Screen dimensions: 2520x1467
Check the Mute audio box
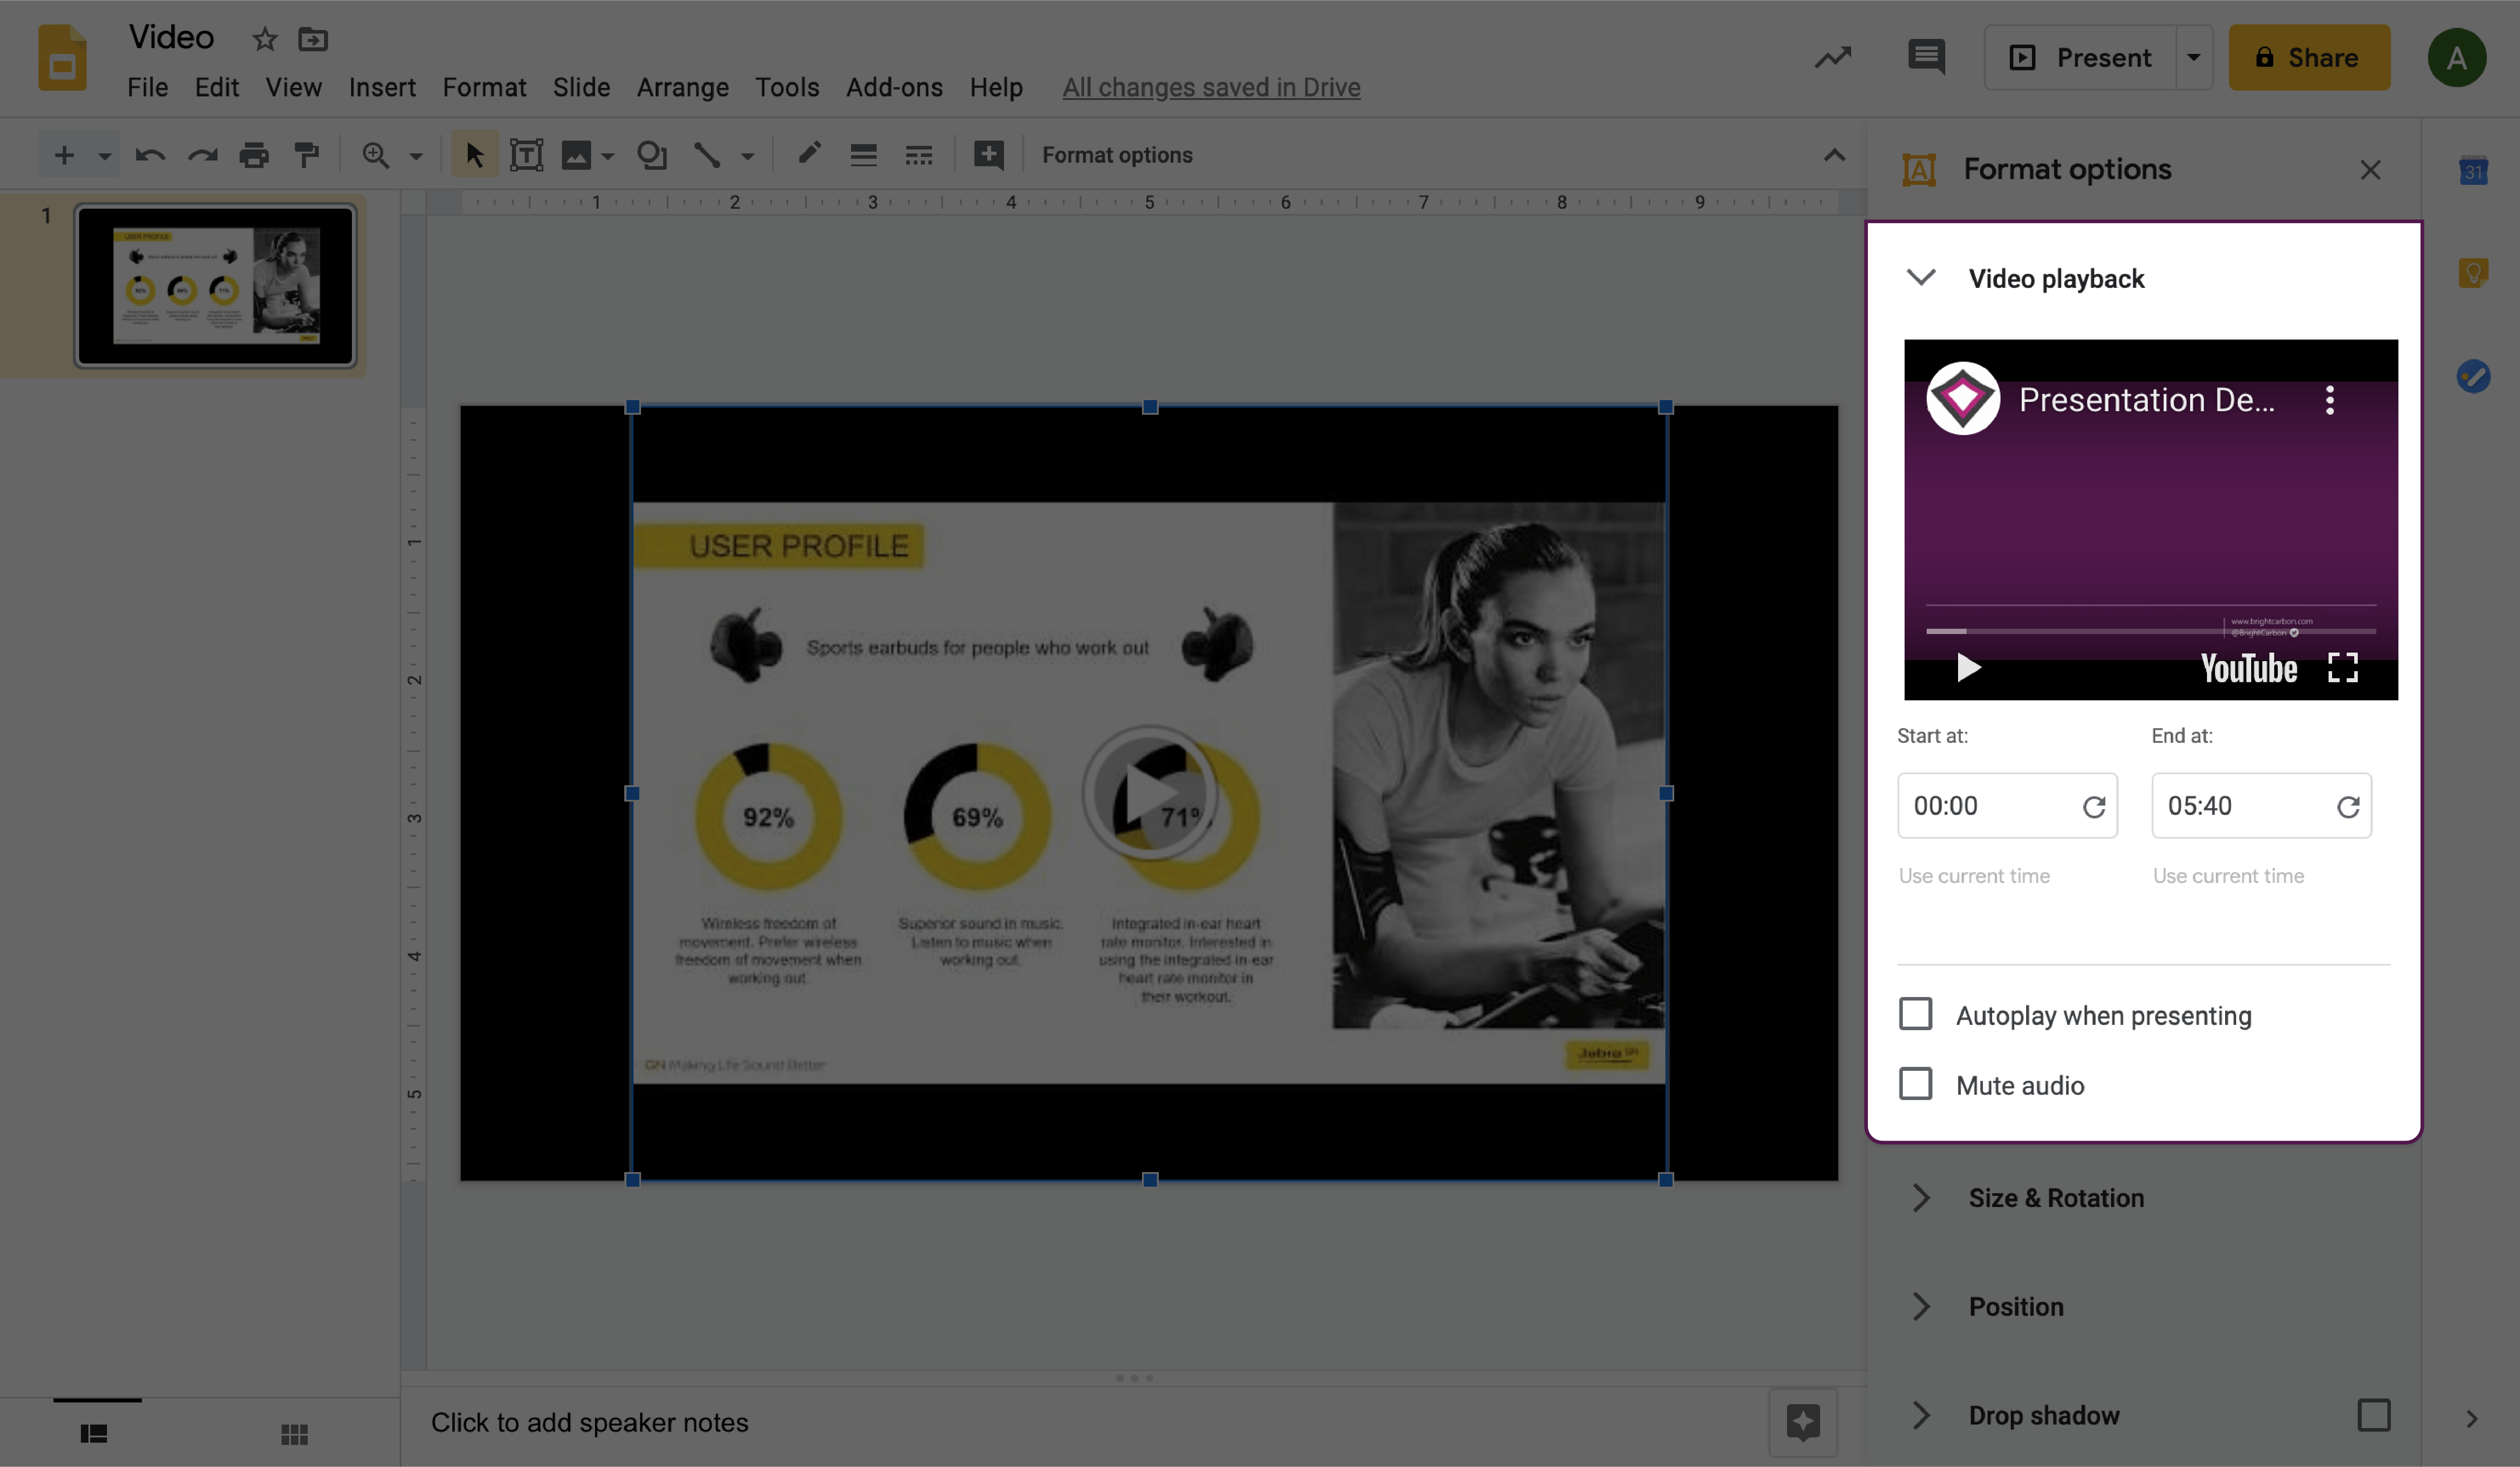coord(1915,1084)
